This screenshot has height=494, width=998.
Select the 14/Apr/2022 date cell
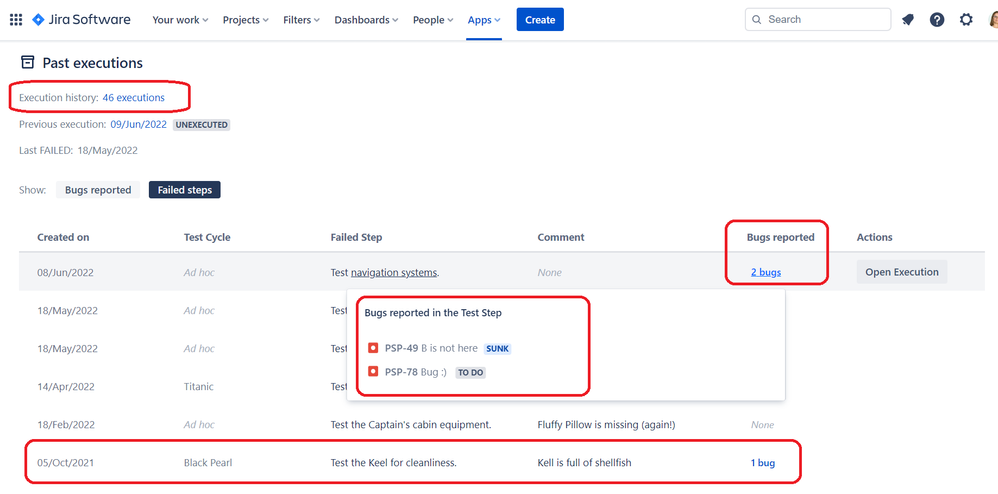coord(66,386)
